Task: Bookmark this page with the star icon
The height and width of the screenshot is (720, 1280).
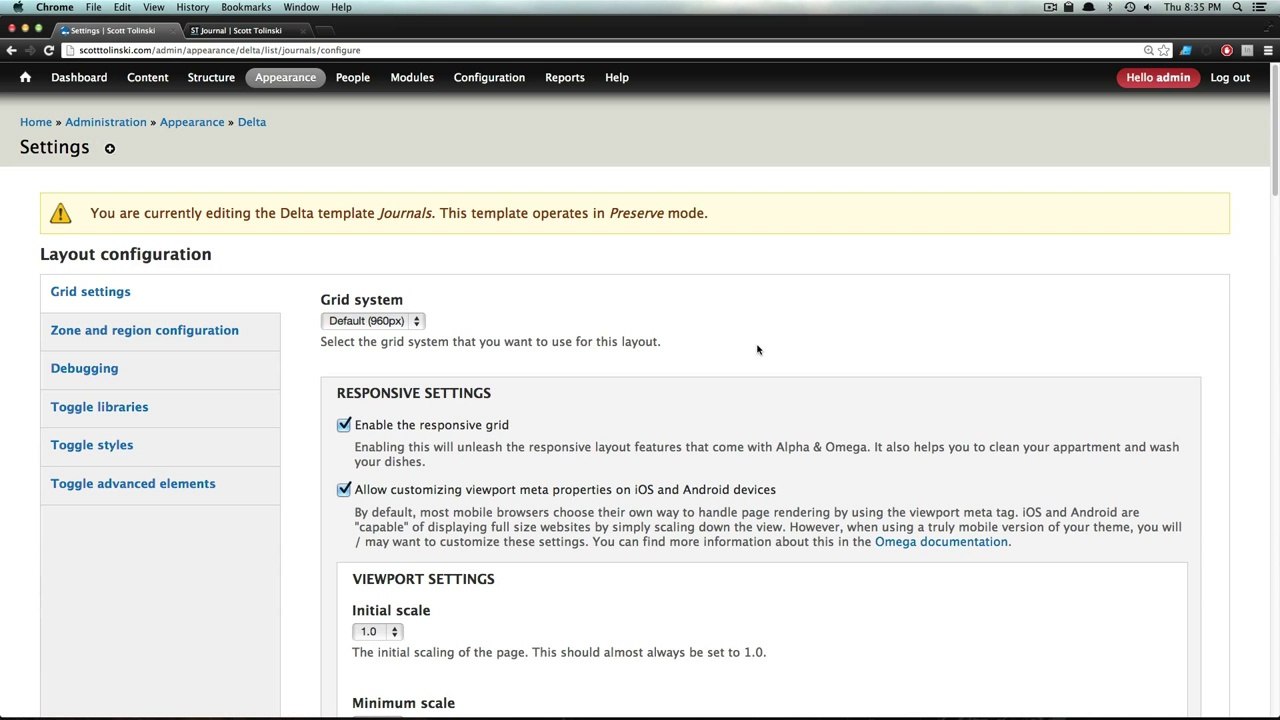Action: click(x=1164, y=50)
